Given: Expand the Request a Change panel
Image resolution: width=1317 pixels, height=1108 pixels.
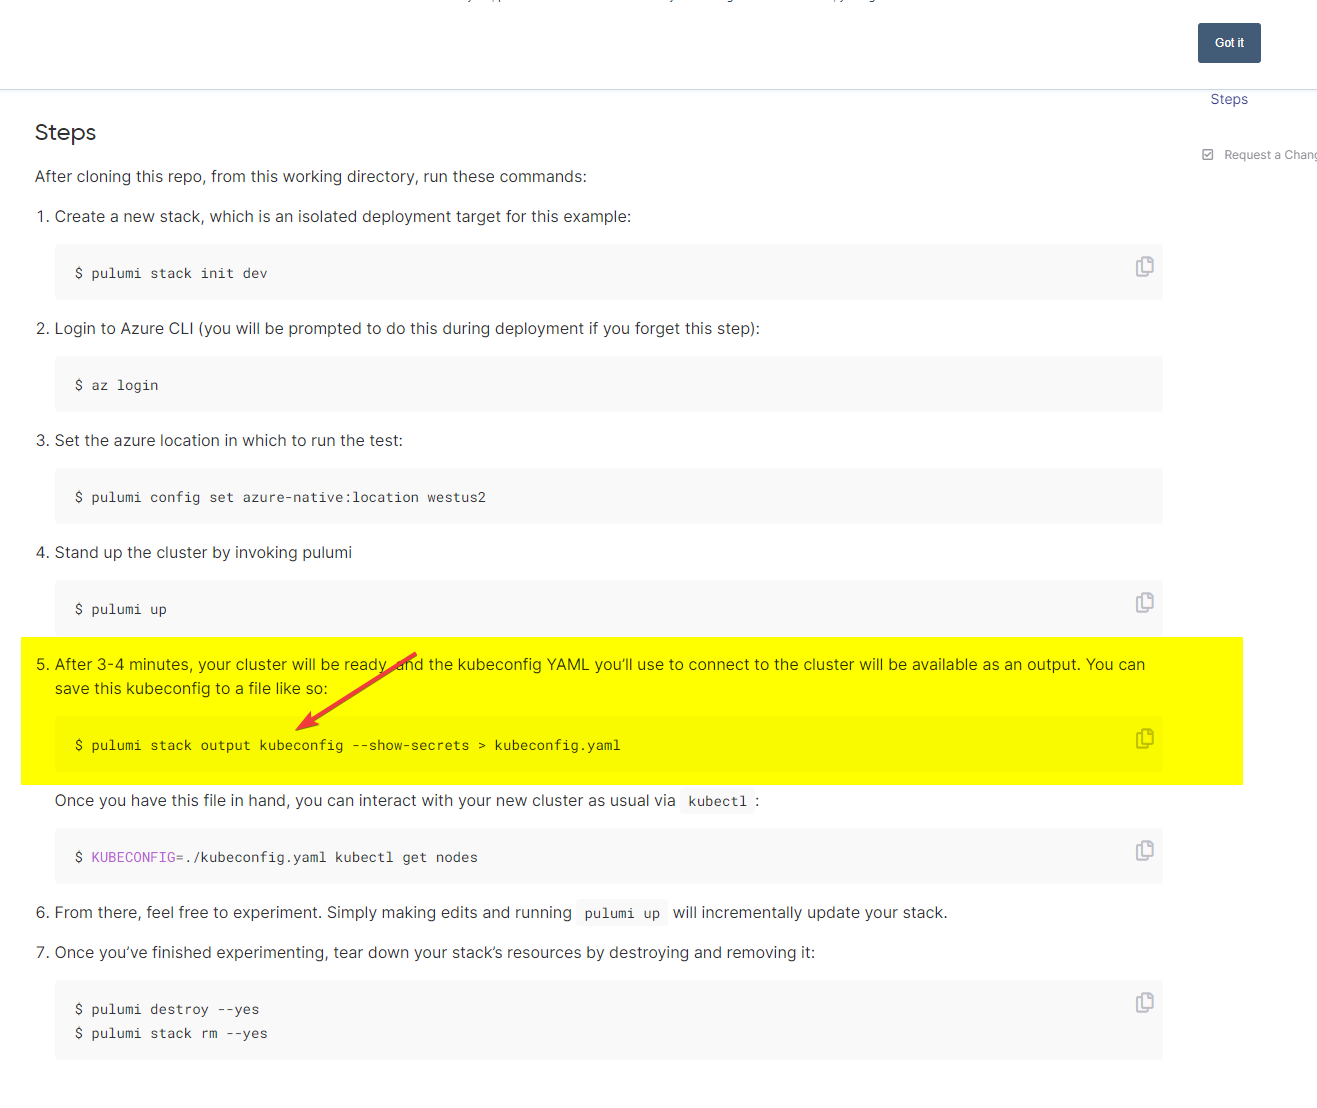Looking at the screenshot, I should (1270, 154).
